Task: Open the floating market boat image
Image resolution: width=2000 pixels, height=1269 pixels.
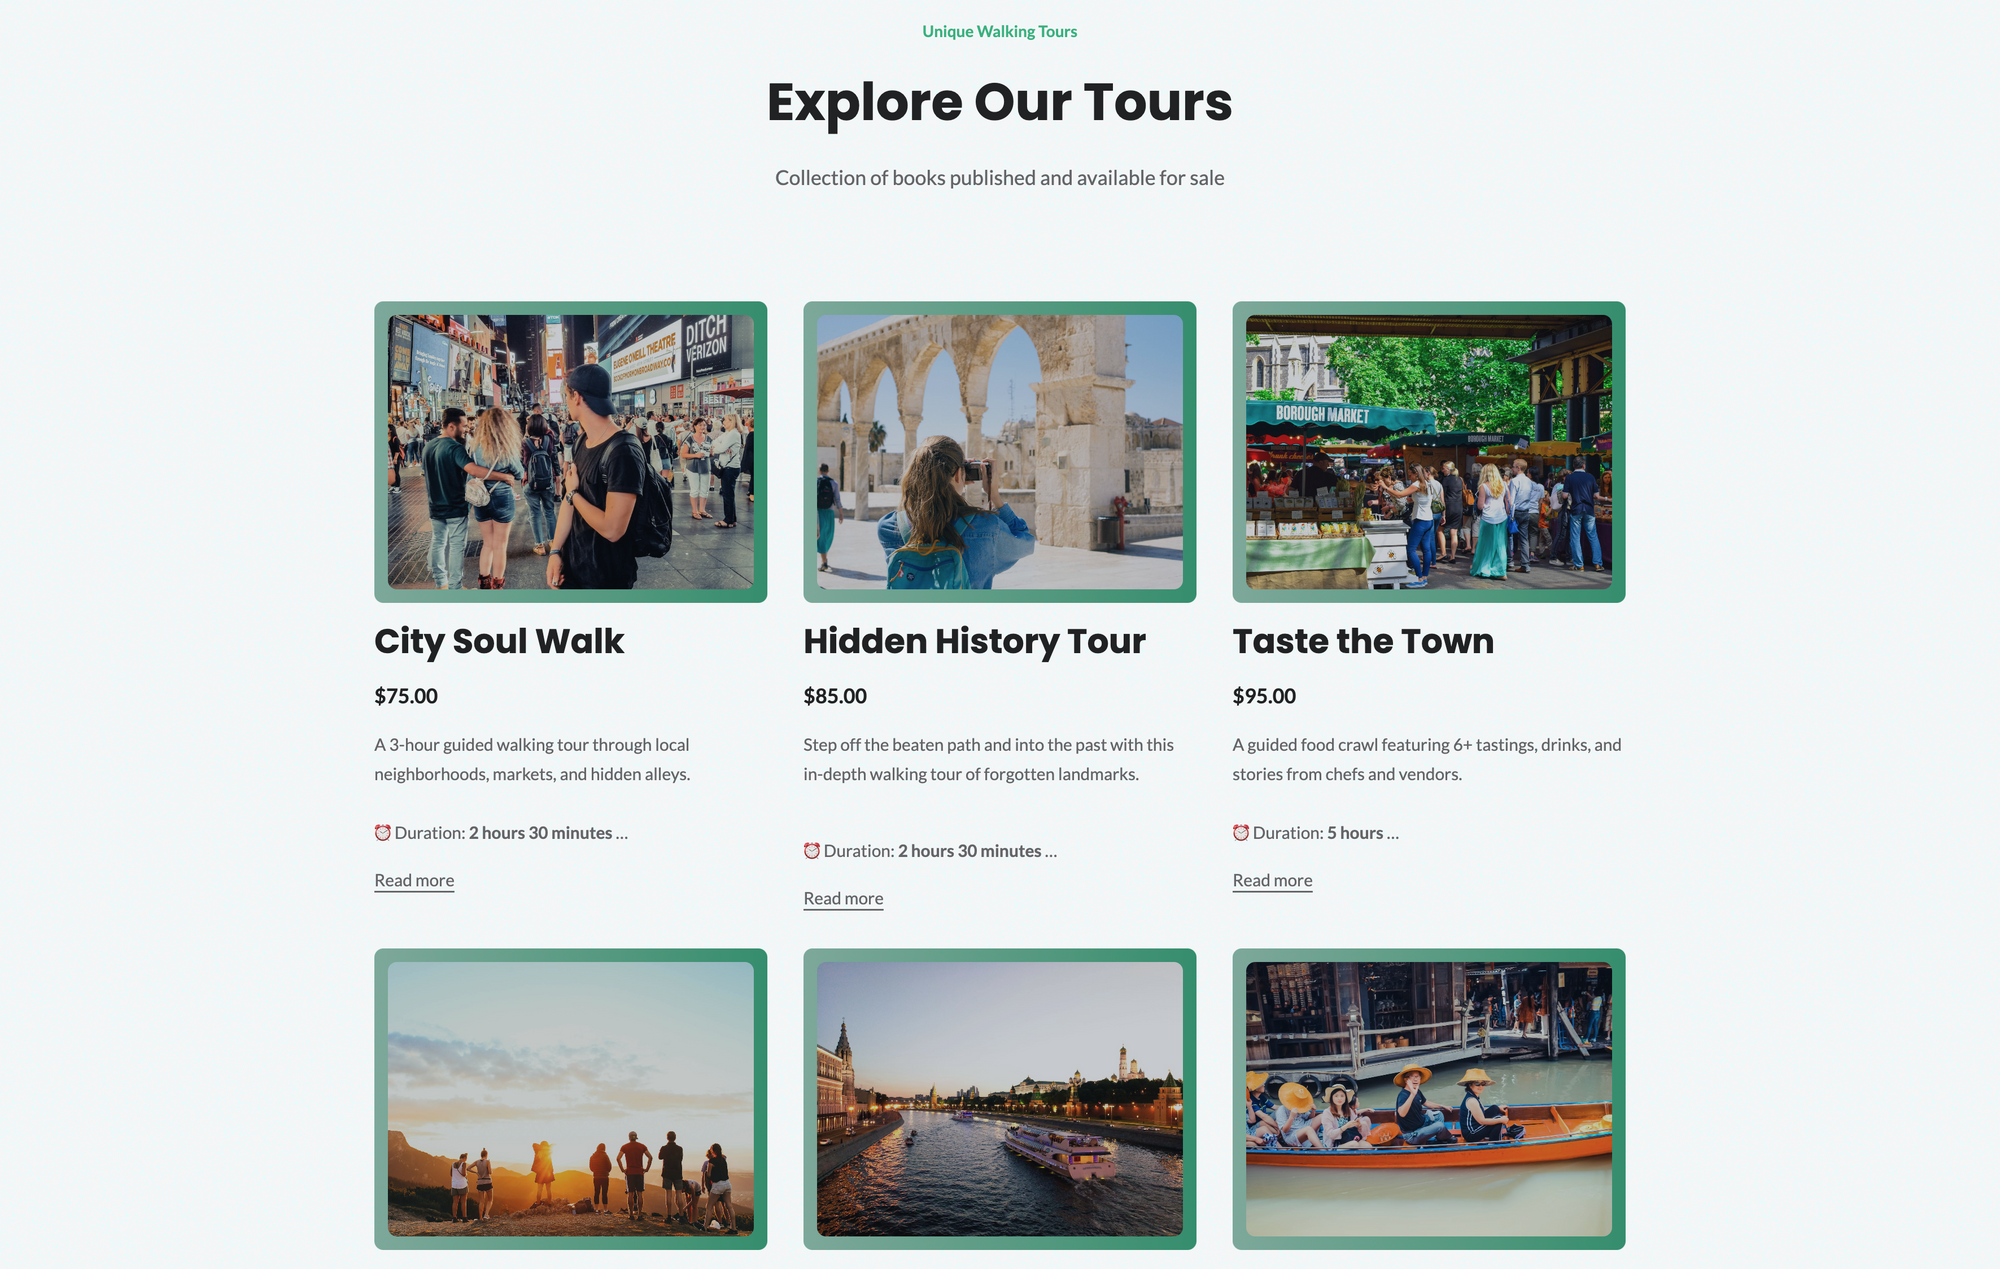Action: click(1428, 1099)
